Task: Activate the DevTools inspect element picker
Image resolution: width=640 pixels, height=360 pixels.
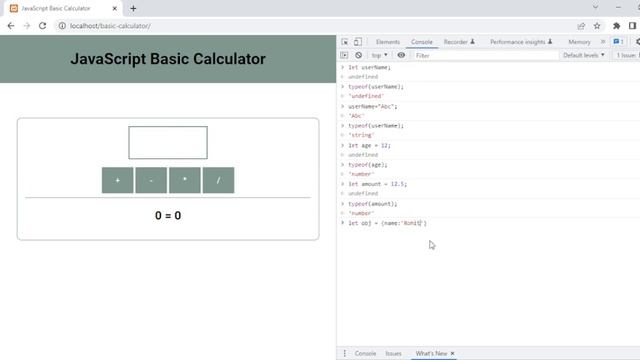Action: pyautogui.click(x=345, y=42)
